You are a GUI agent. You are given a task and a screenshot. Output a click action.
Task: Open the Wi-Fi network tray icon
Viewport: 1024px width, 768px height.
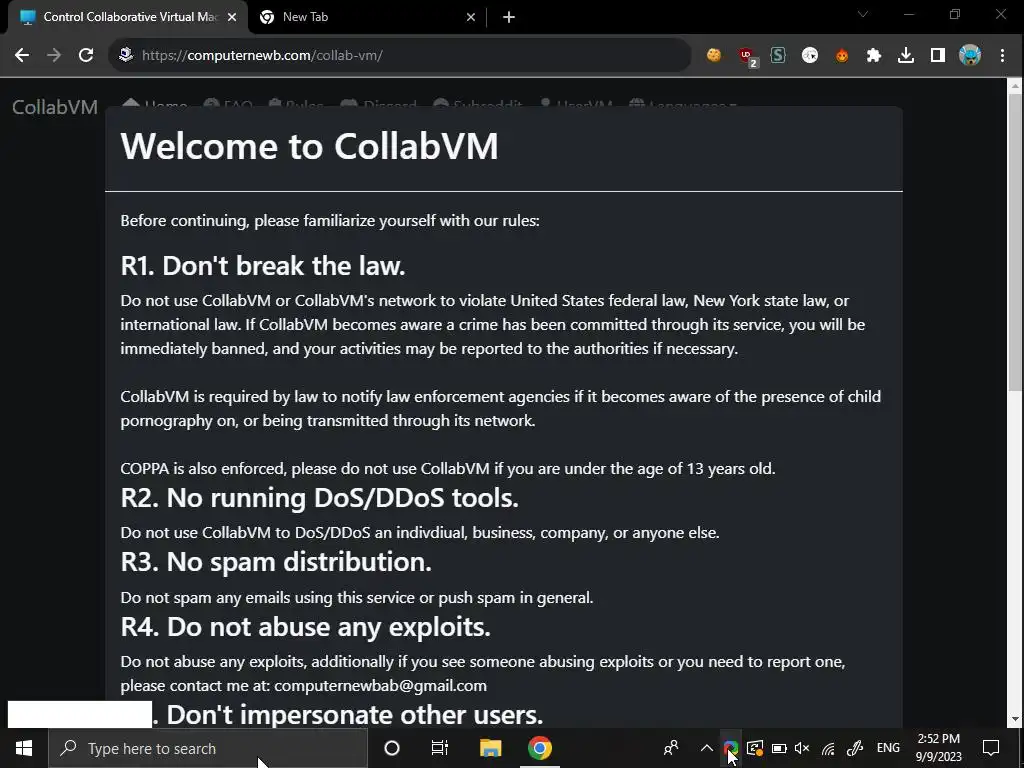[x=828, y=748]
